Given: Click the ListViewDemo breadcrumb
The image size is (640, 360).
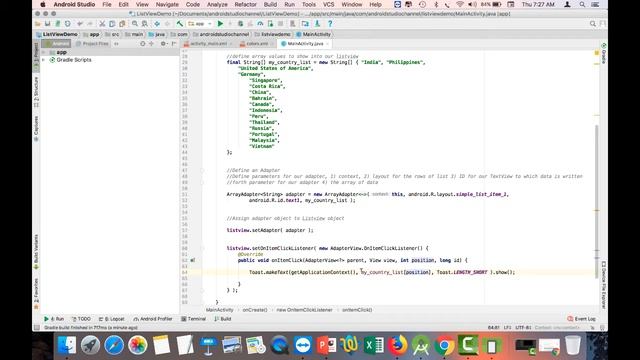Looking at the screenshot, I should pos(57,34).
